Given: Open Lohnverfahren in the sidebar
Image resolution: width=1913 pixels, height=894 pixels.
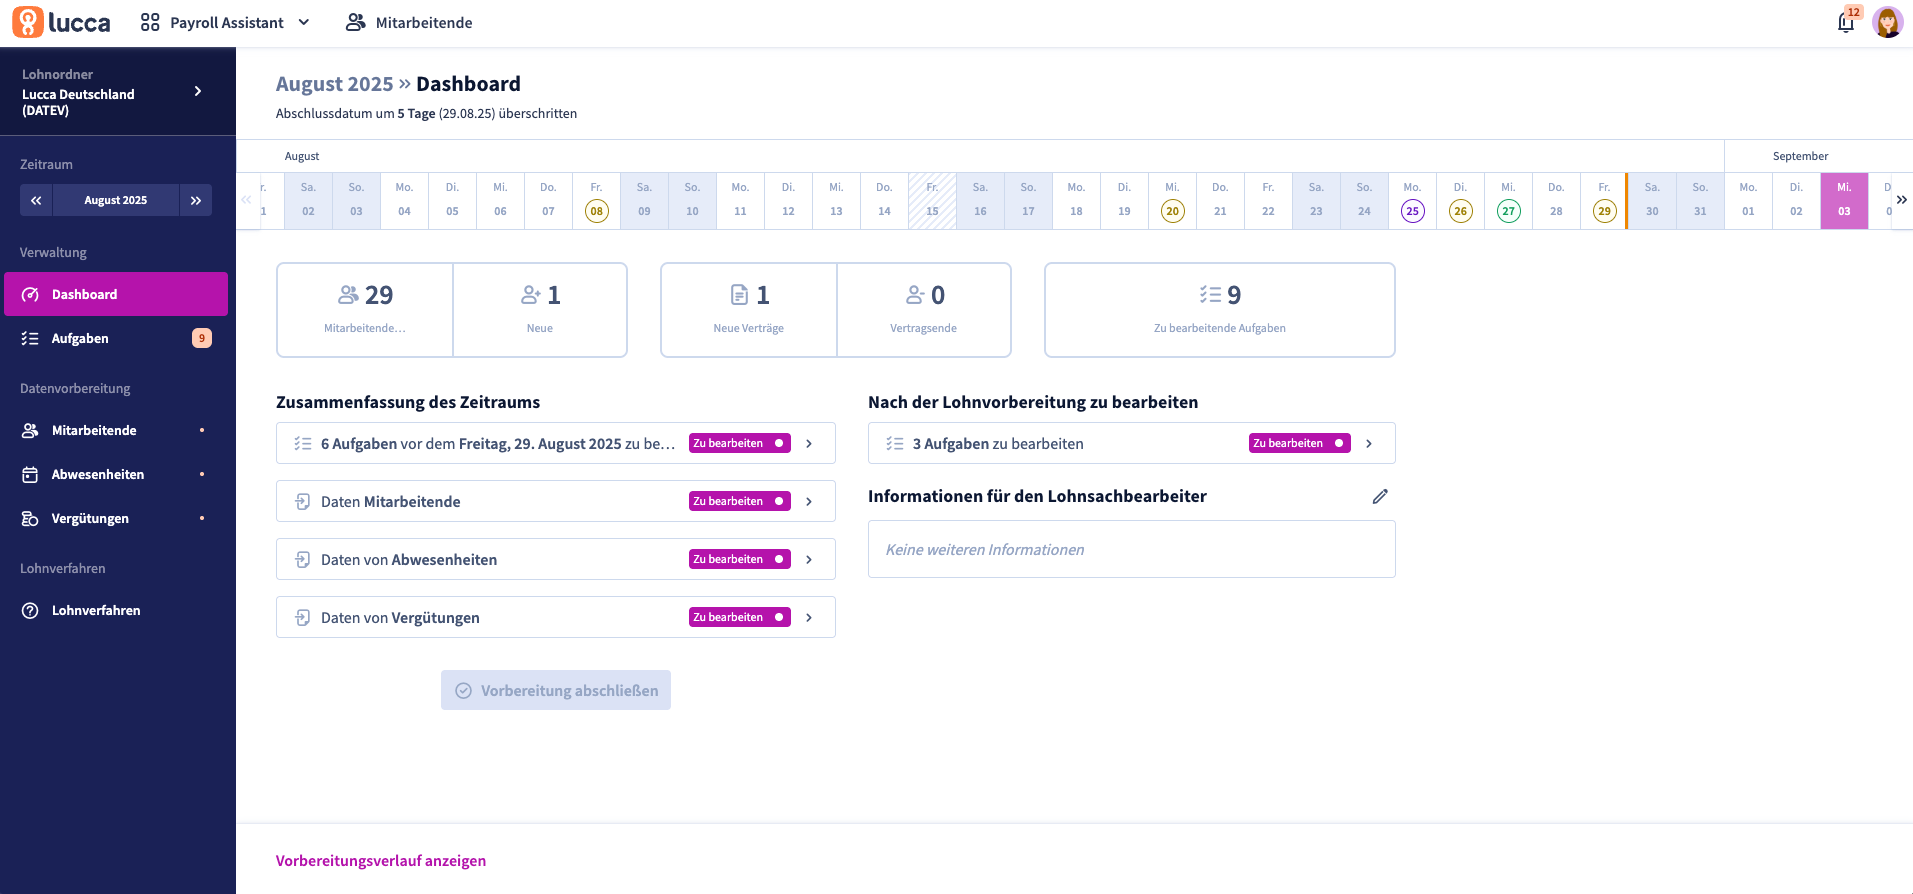Looking at the screenshot, I should tap(96, 610).
